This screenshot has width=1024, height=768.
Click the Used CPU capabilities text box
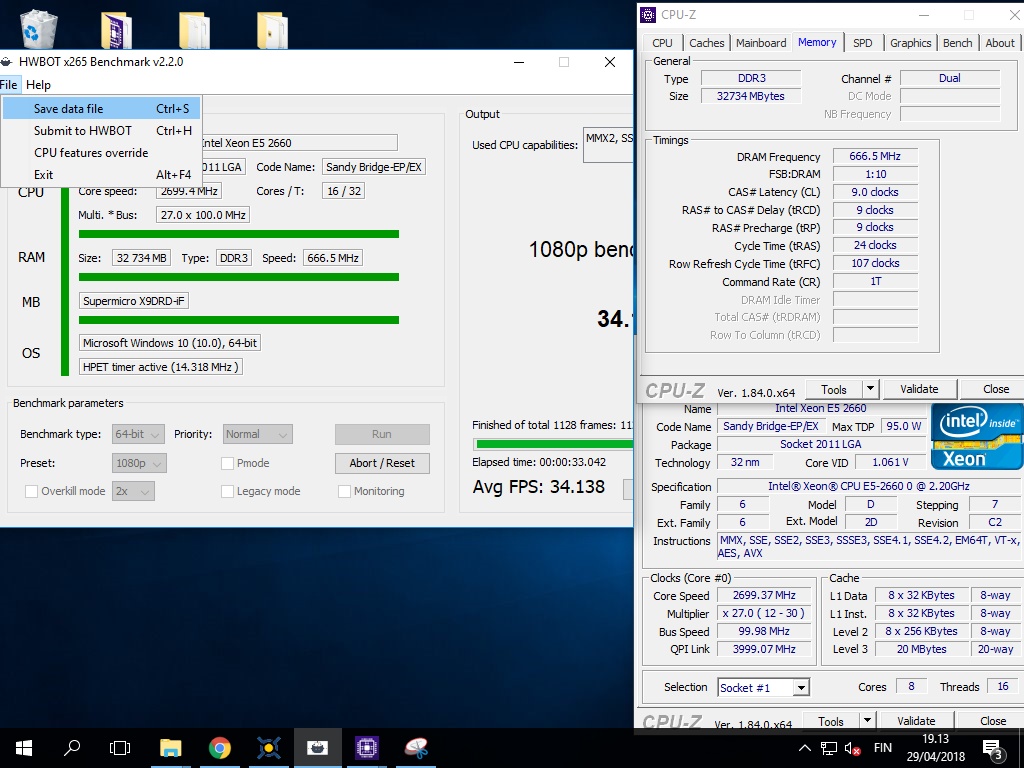(x=609, y=144)
